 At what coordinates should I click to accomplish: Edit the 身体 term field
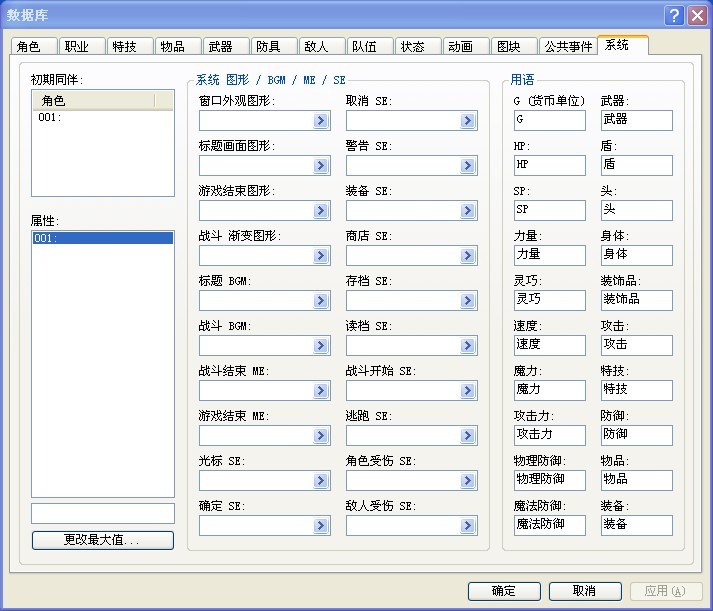coord(637,255)
